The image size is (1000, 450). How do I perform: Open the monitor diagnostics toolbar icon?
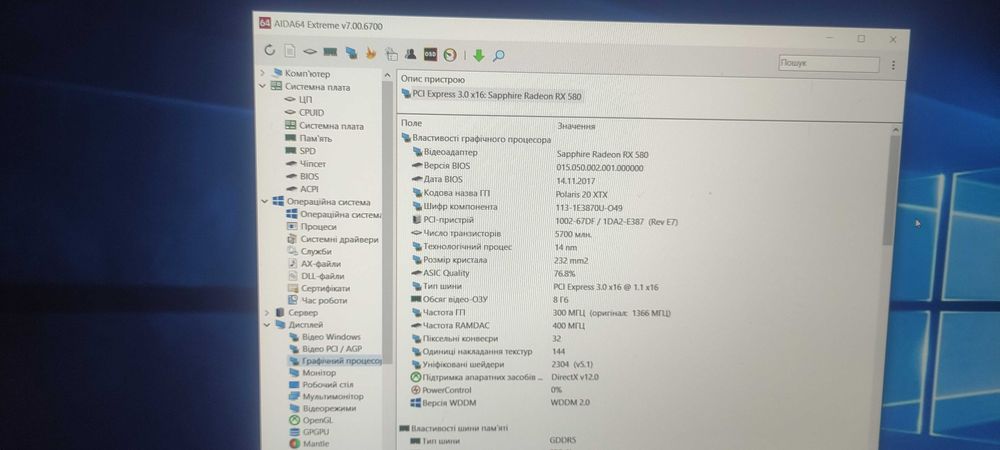tap(351, 53)
